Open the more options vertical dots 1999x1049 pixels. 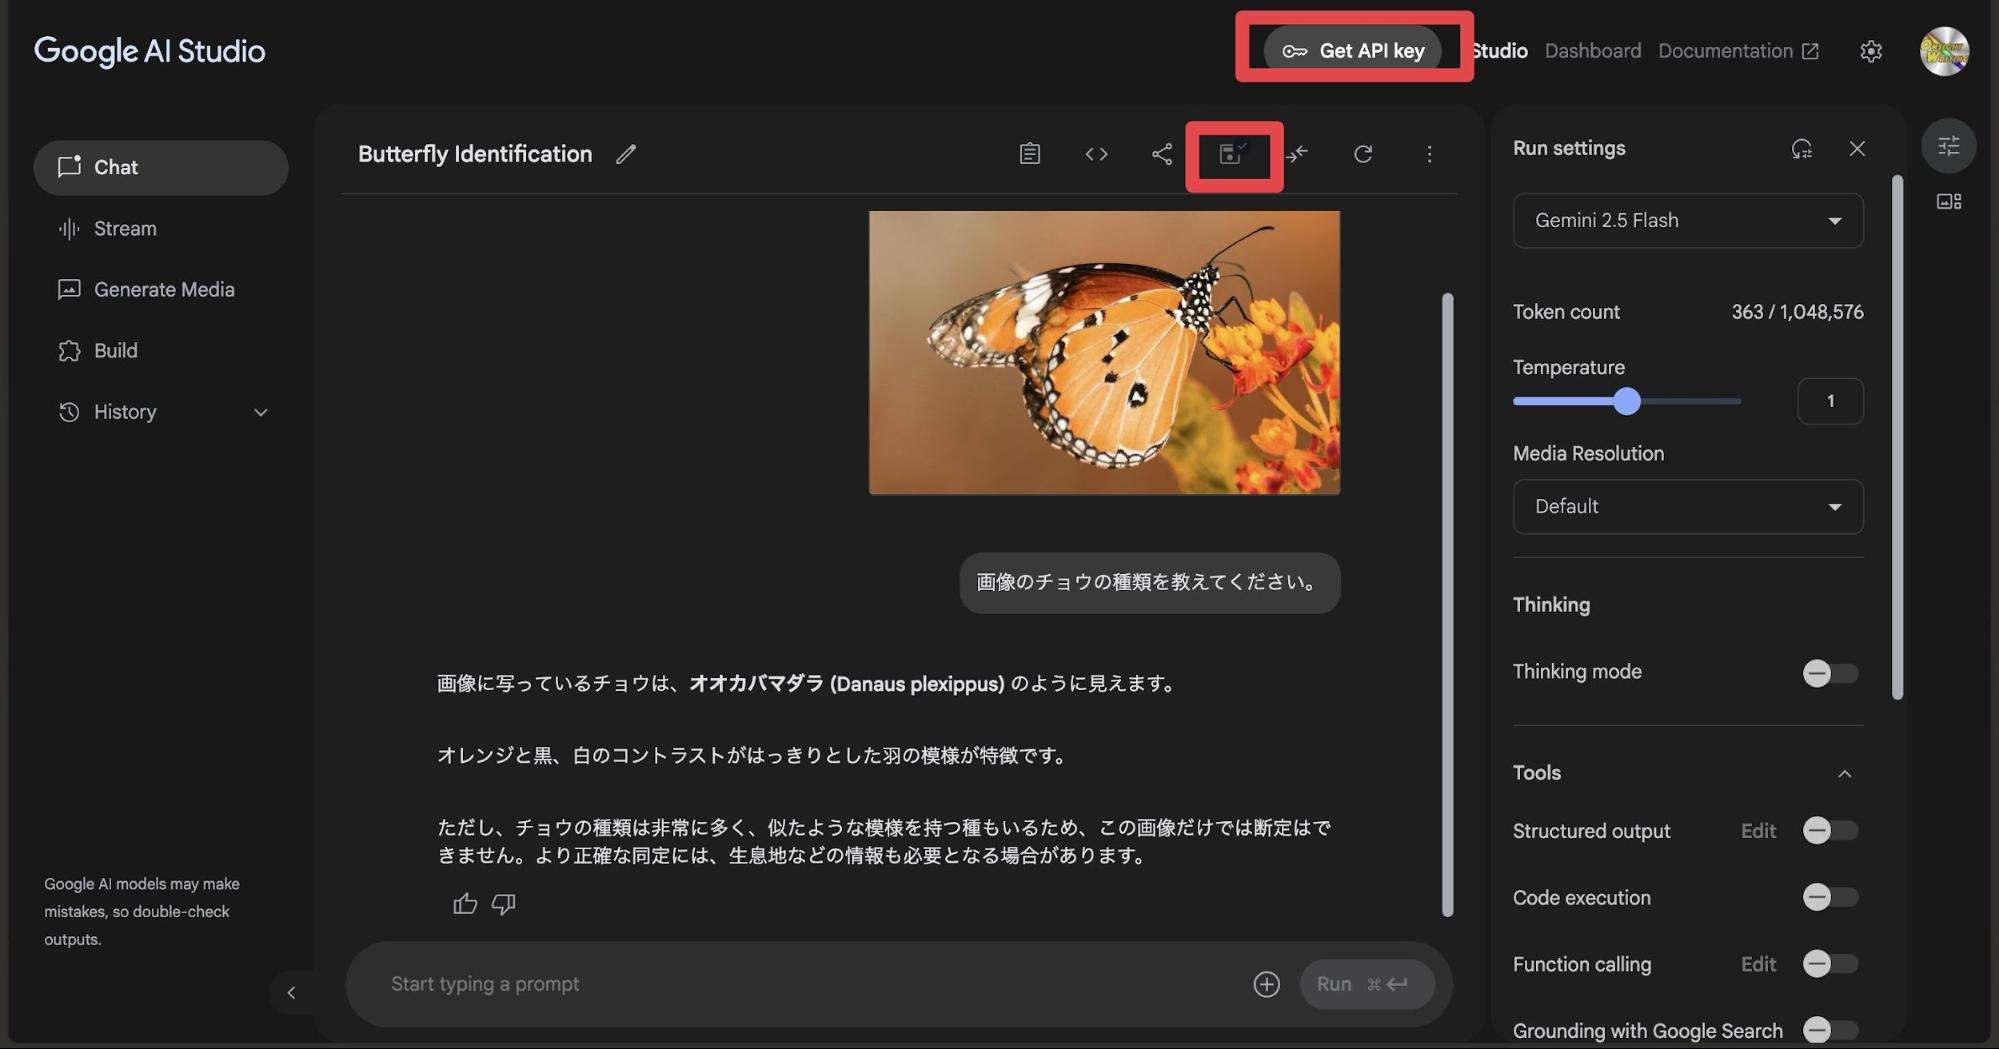(x=1429, y=153)
